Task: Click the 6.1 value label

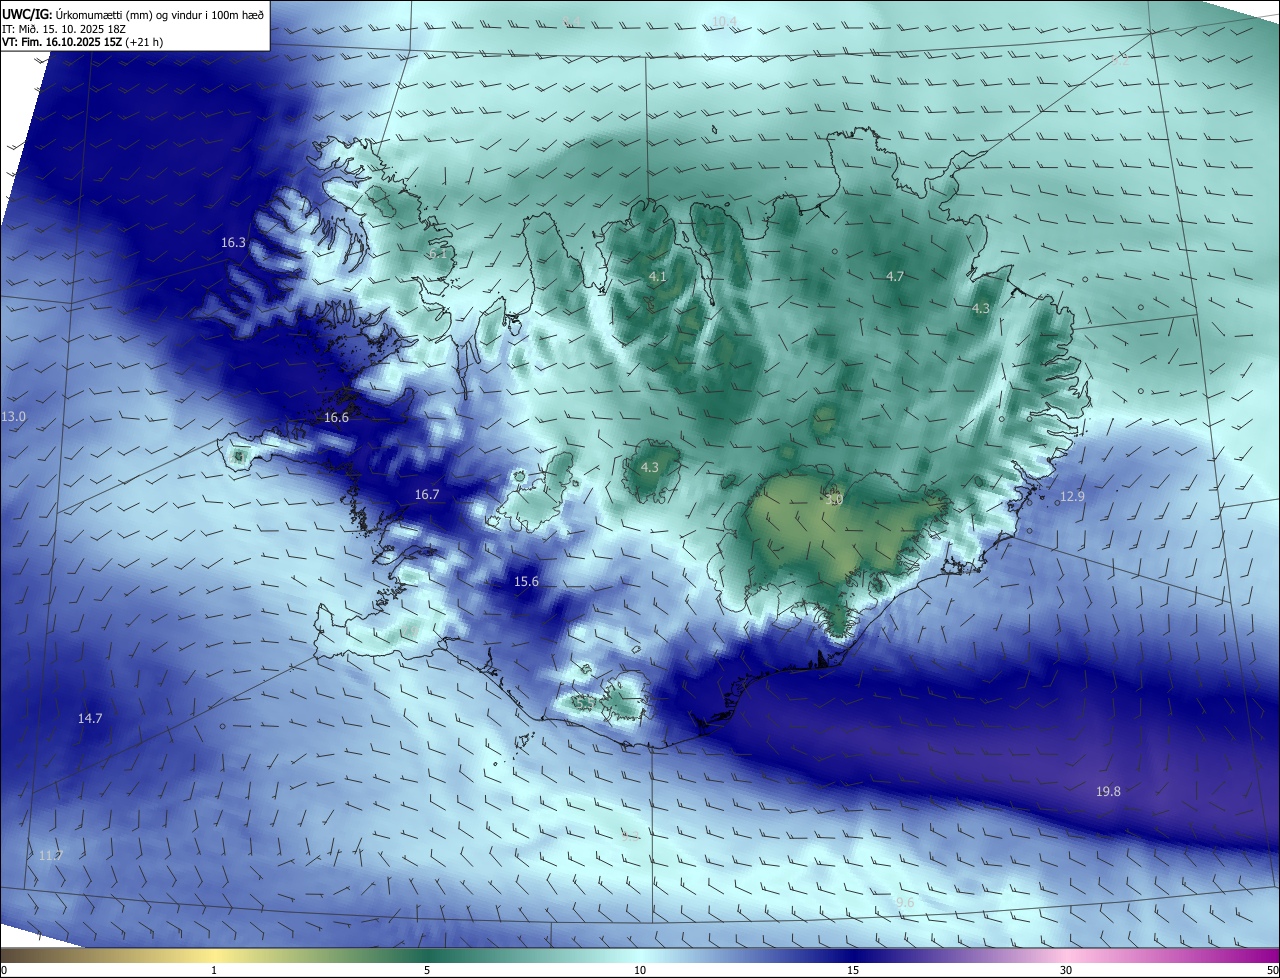Action: click(x=438, y=254)
